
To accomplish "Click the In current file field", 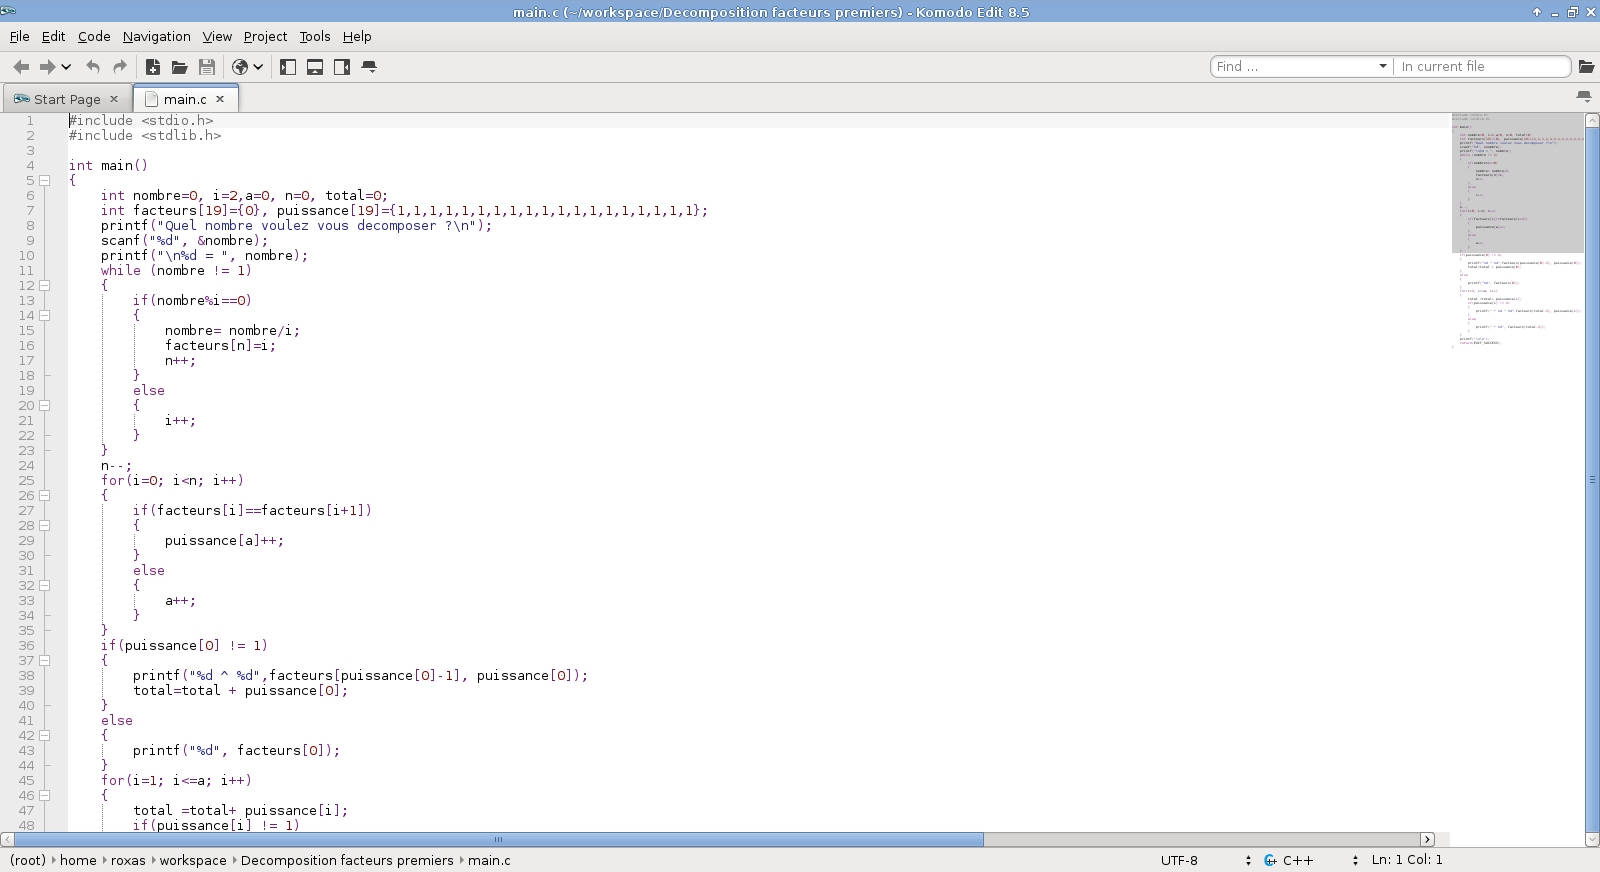I will (1482, 66).
